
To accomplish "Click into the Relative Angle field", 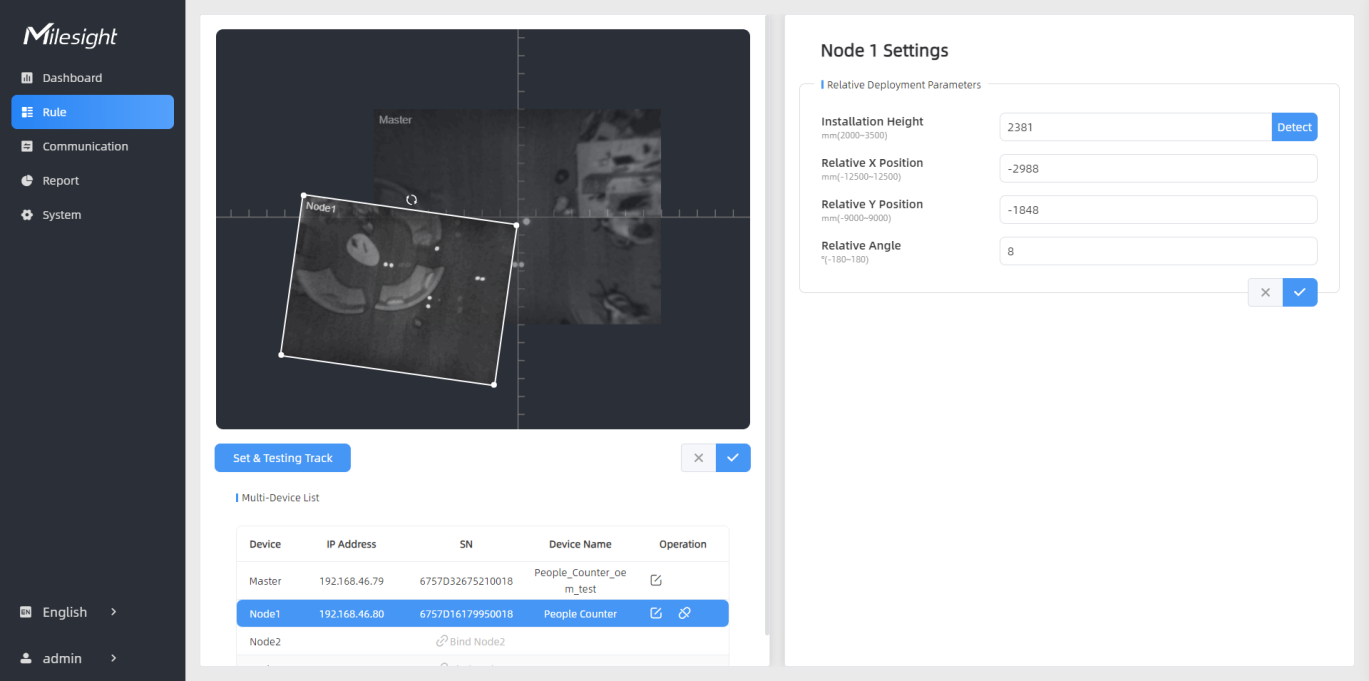I will coord(1157,251).
